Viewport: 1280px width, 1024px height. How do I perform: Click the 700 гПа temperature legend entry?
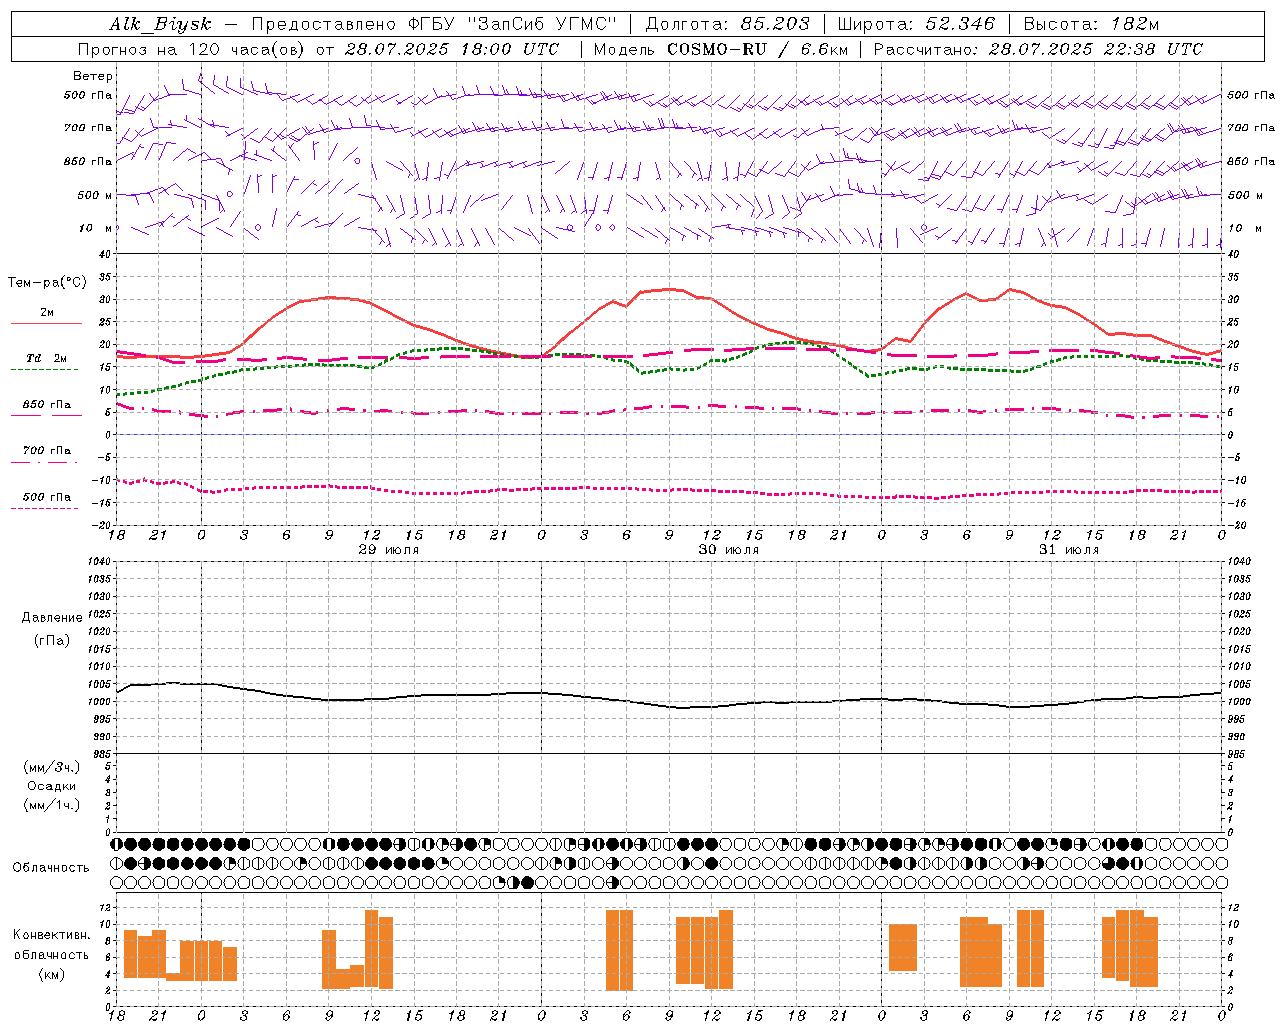(47, 450)
